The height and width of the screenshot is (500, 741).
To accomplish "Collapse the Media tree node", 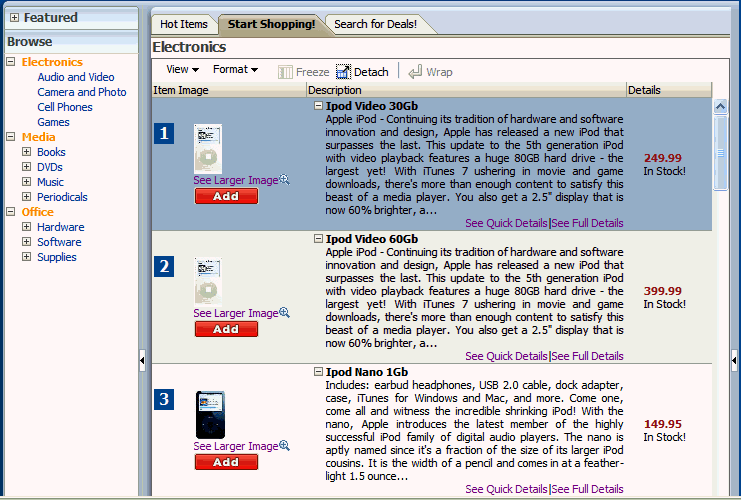I will tap(11, 137).
